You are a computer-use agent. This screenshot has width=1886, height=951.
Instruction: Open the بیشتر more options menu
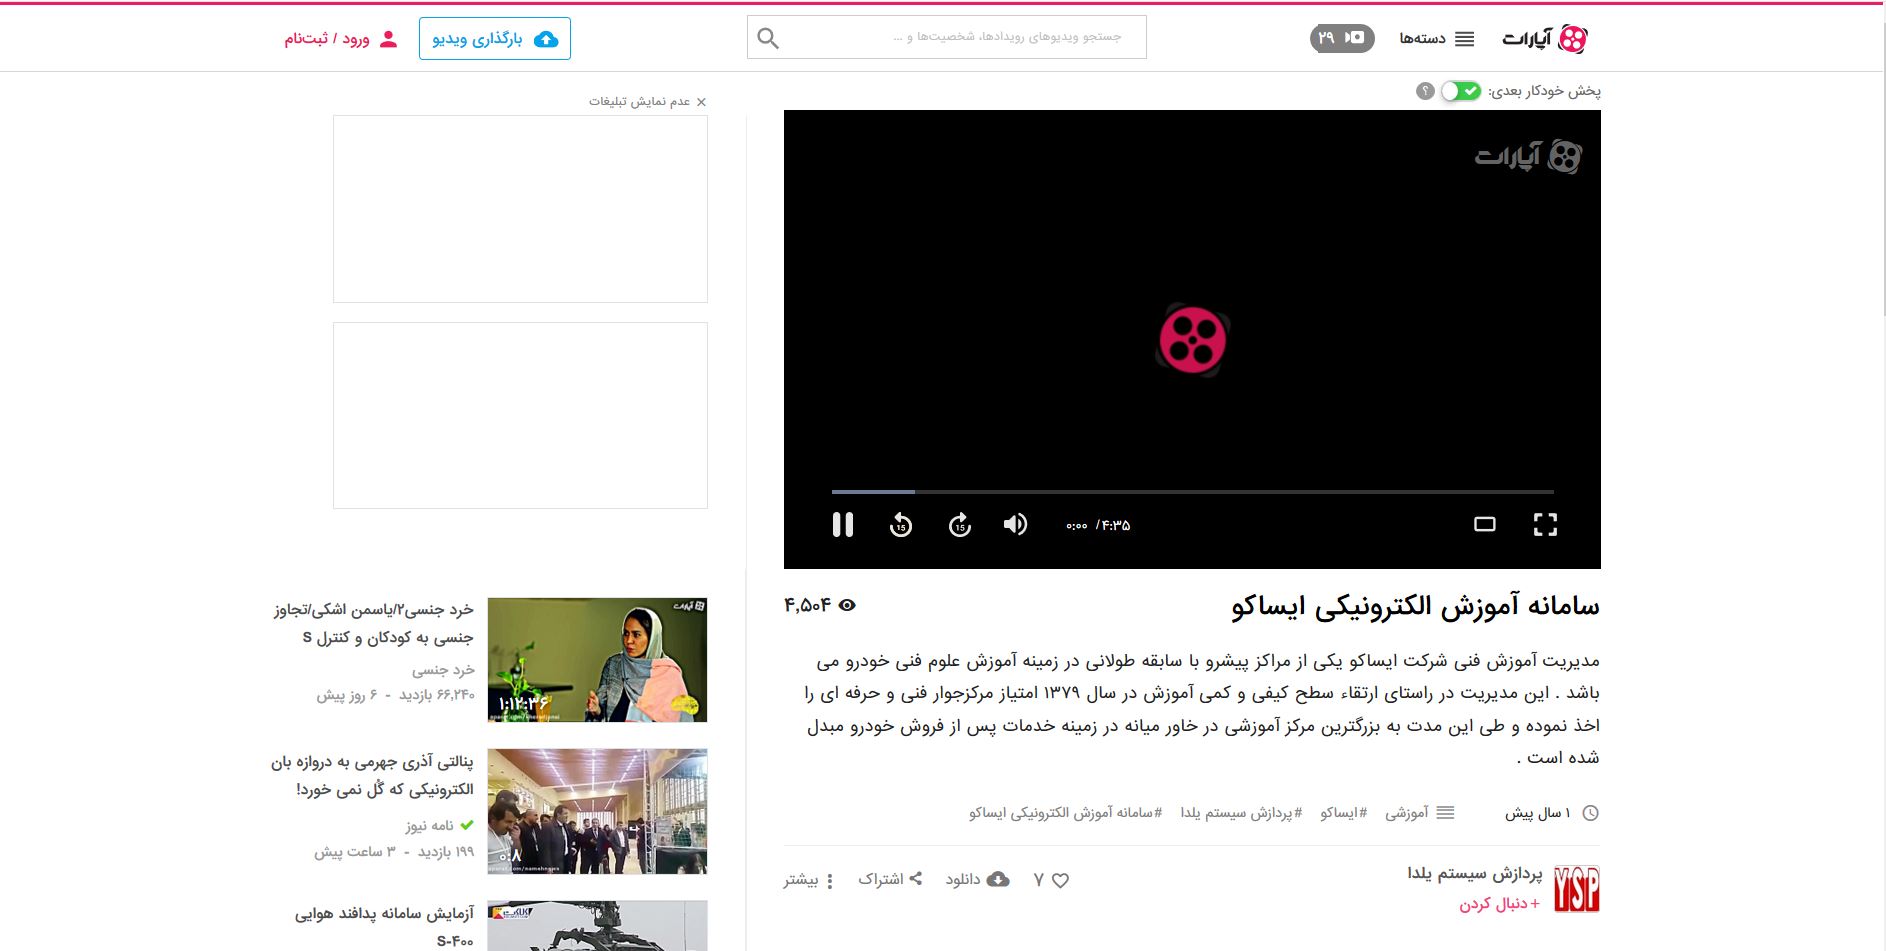pos(809,880)
